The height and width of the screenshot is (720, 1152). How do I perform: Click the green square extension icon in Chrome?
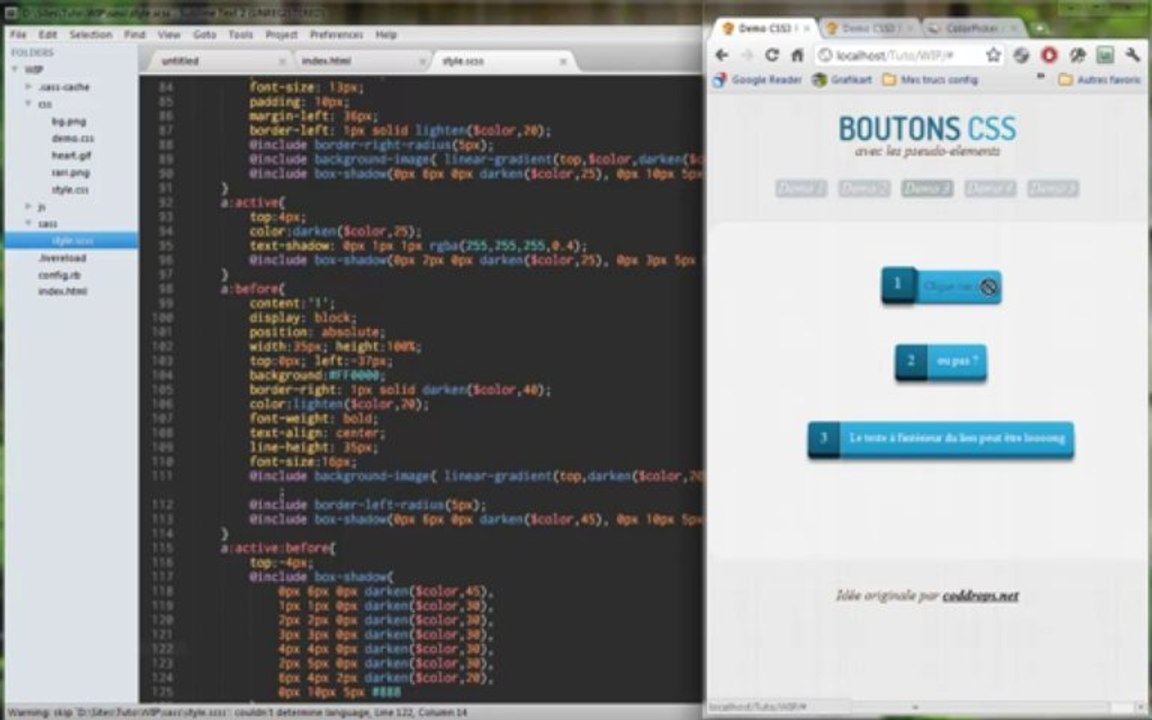click(1104, 55)
